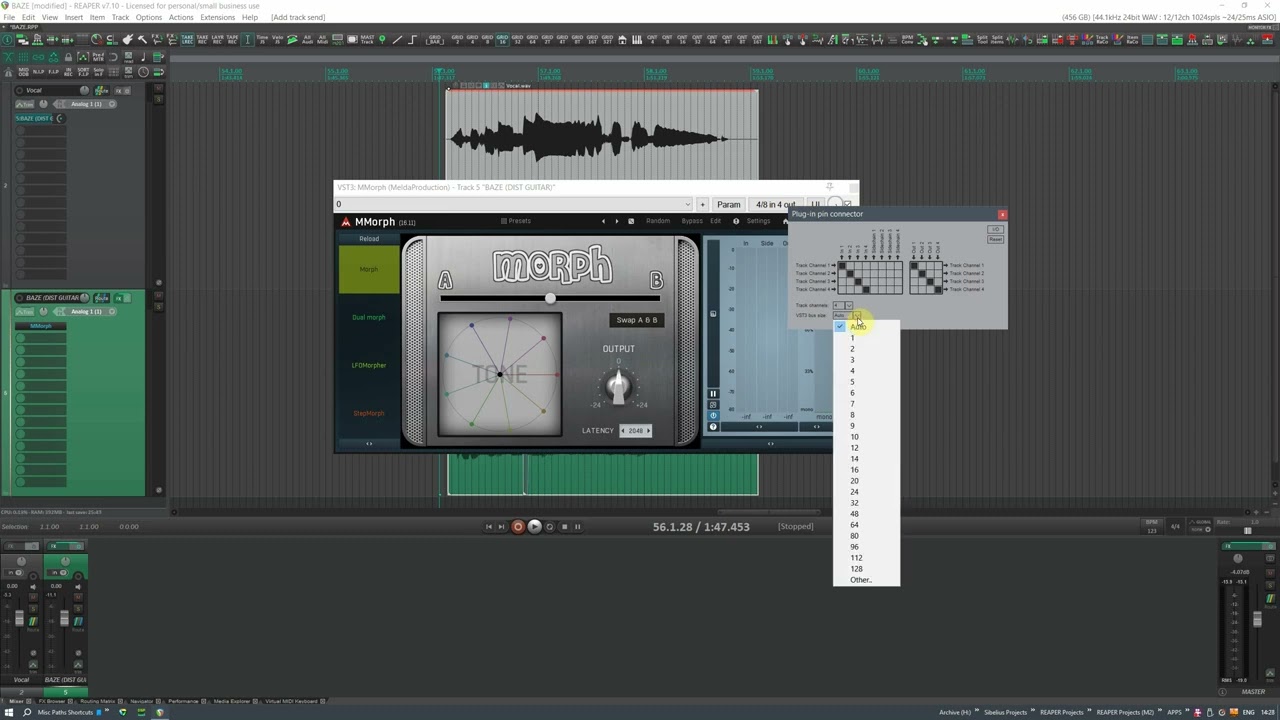Choose bus size 64 from the dropdown list
Viewport: 1280px width, 720px height.
(866, 525)
